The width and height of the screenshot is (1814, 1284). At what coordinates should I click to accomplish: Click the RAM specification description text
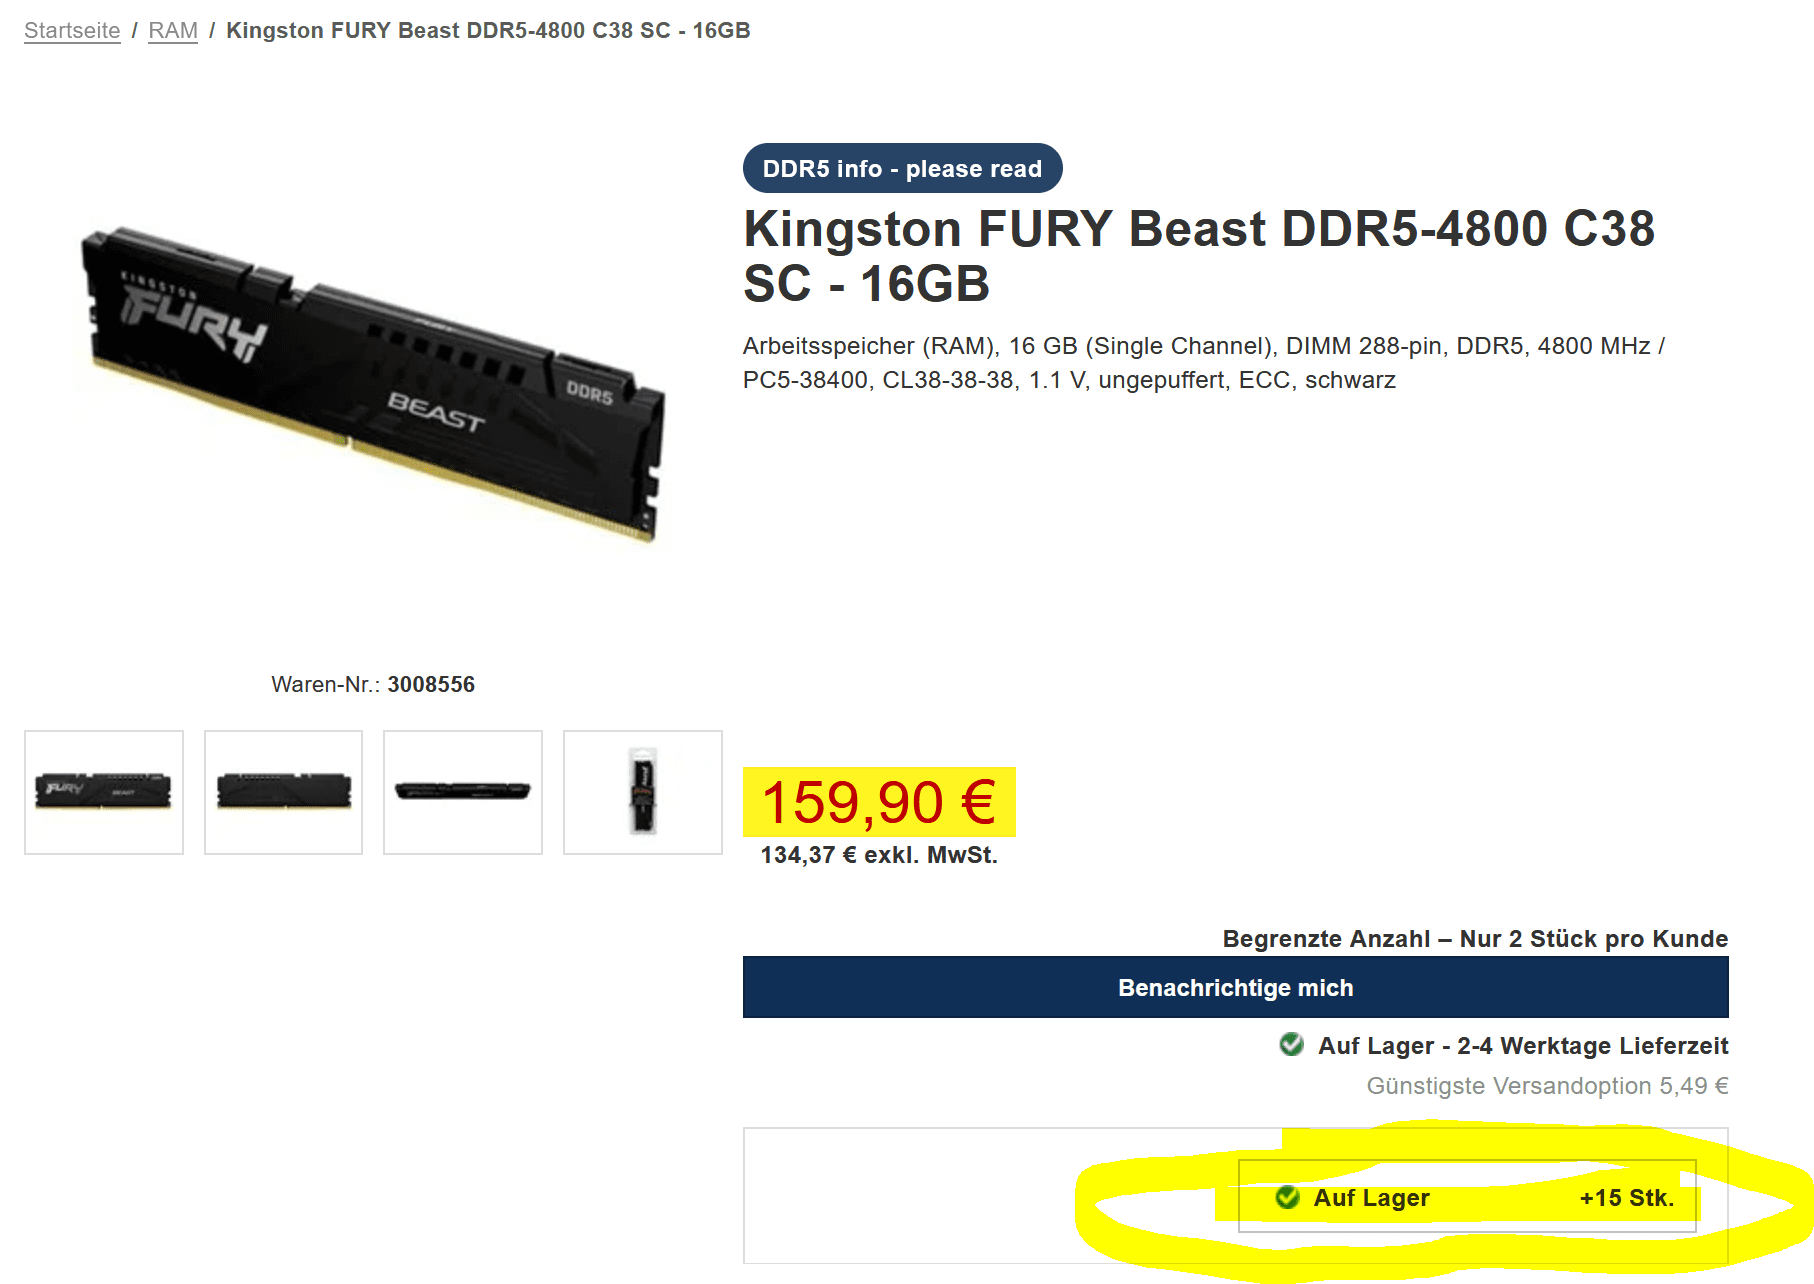tap(1203, 363)
